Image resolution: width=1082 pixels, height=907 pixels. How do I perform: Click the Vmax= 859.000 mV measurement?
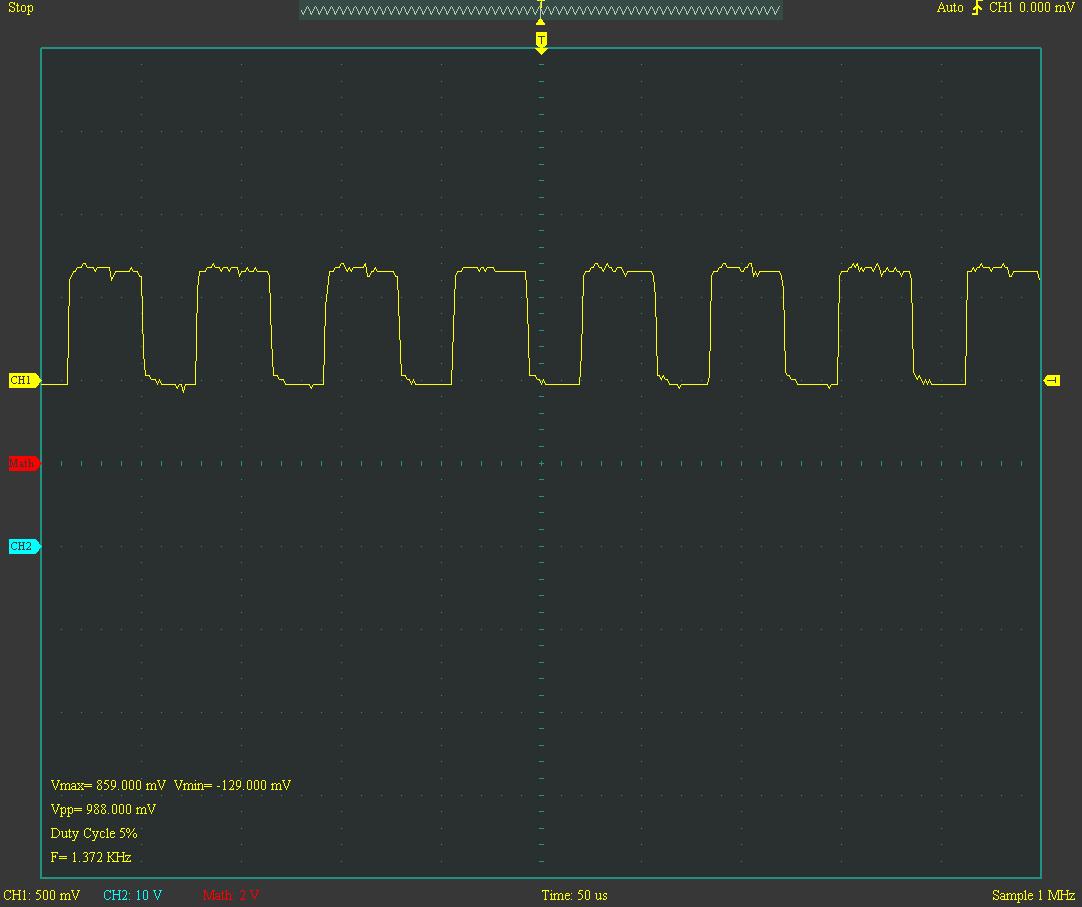(x=108, y=786)
